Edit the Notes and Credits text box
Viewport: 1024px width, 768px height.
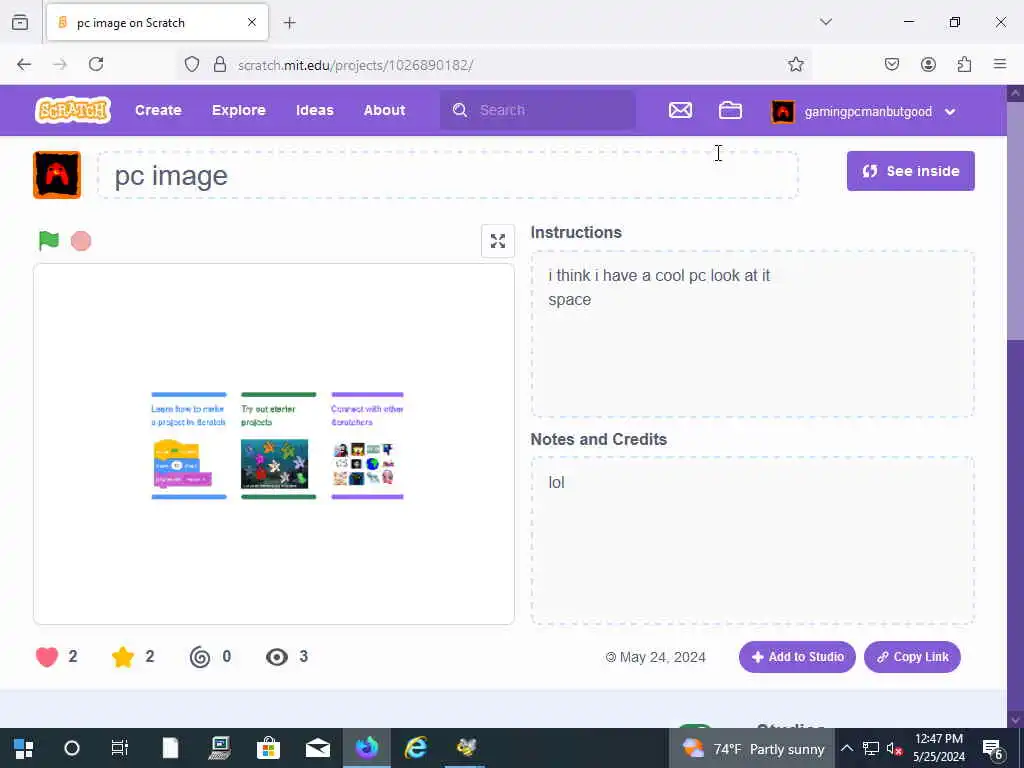752,541
